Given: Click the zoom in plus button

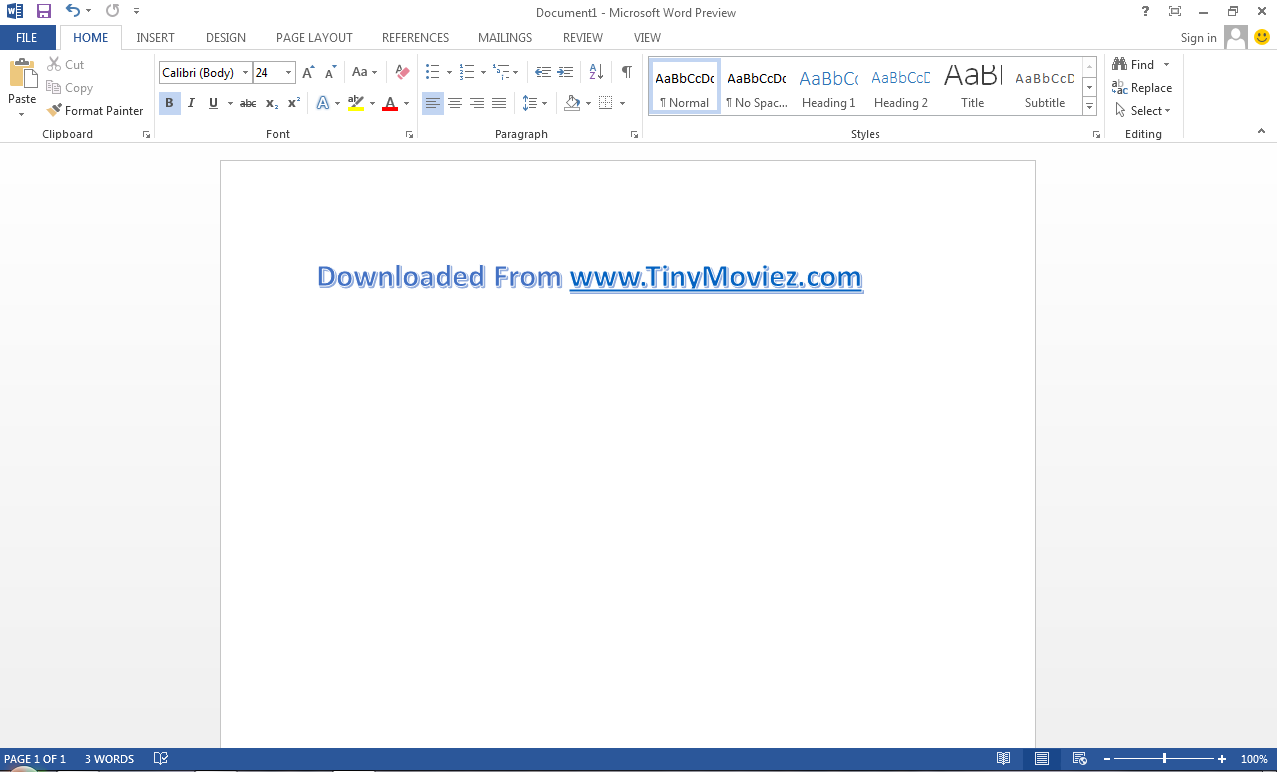Looking at the screenshot, I should click(x=1222, y=759).
